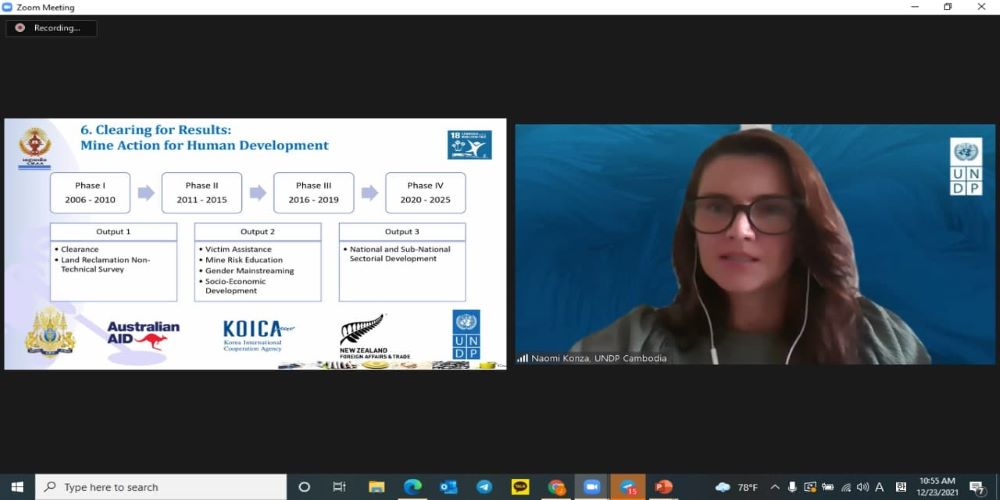Open Outlook from the taskbar
Screen dimensions: 1000x500
click(448, 487)
